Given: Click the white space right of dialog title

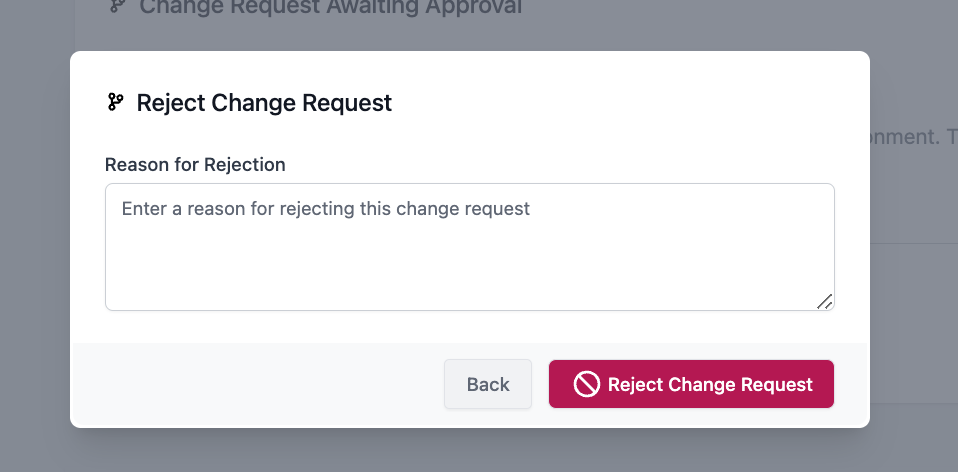Looking at the screenshot, I should 620,102.
